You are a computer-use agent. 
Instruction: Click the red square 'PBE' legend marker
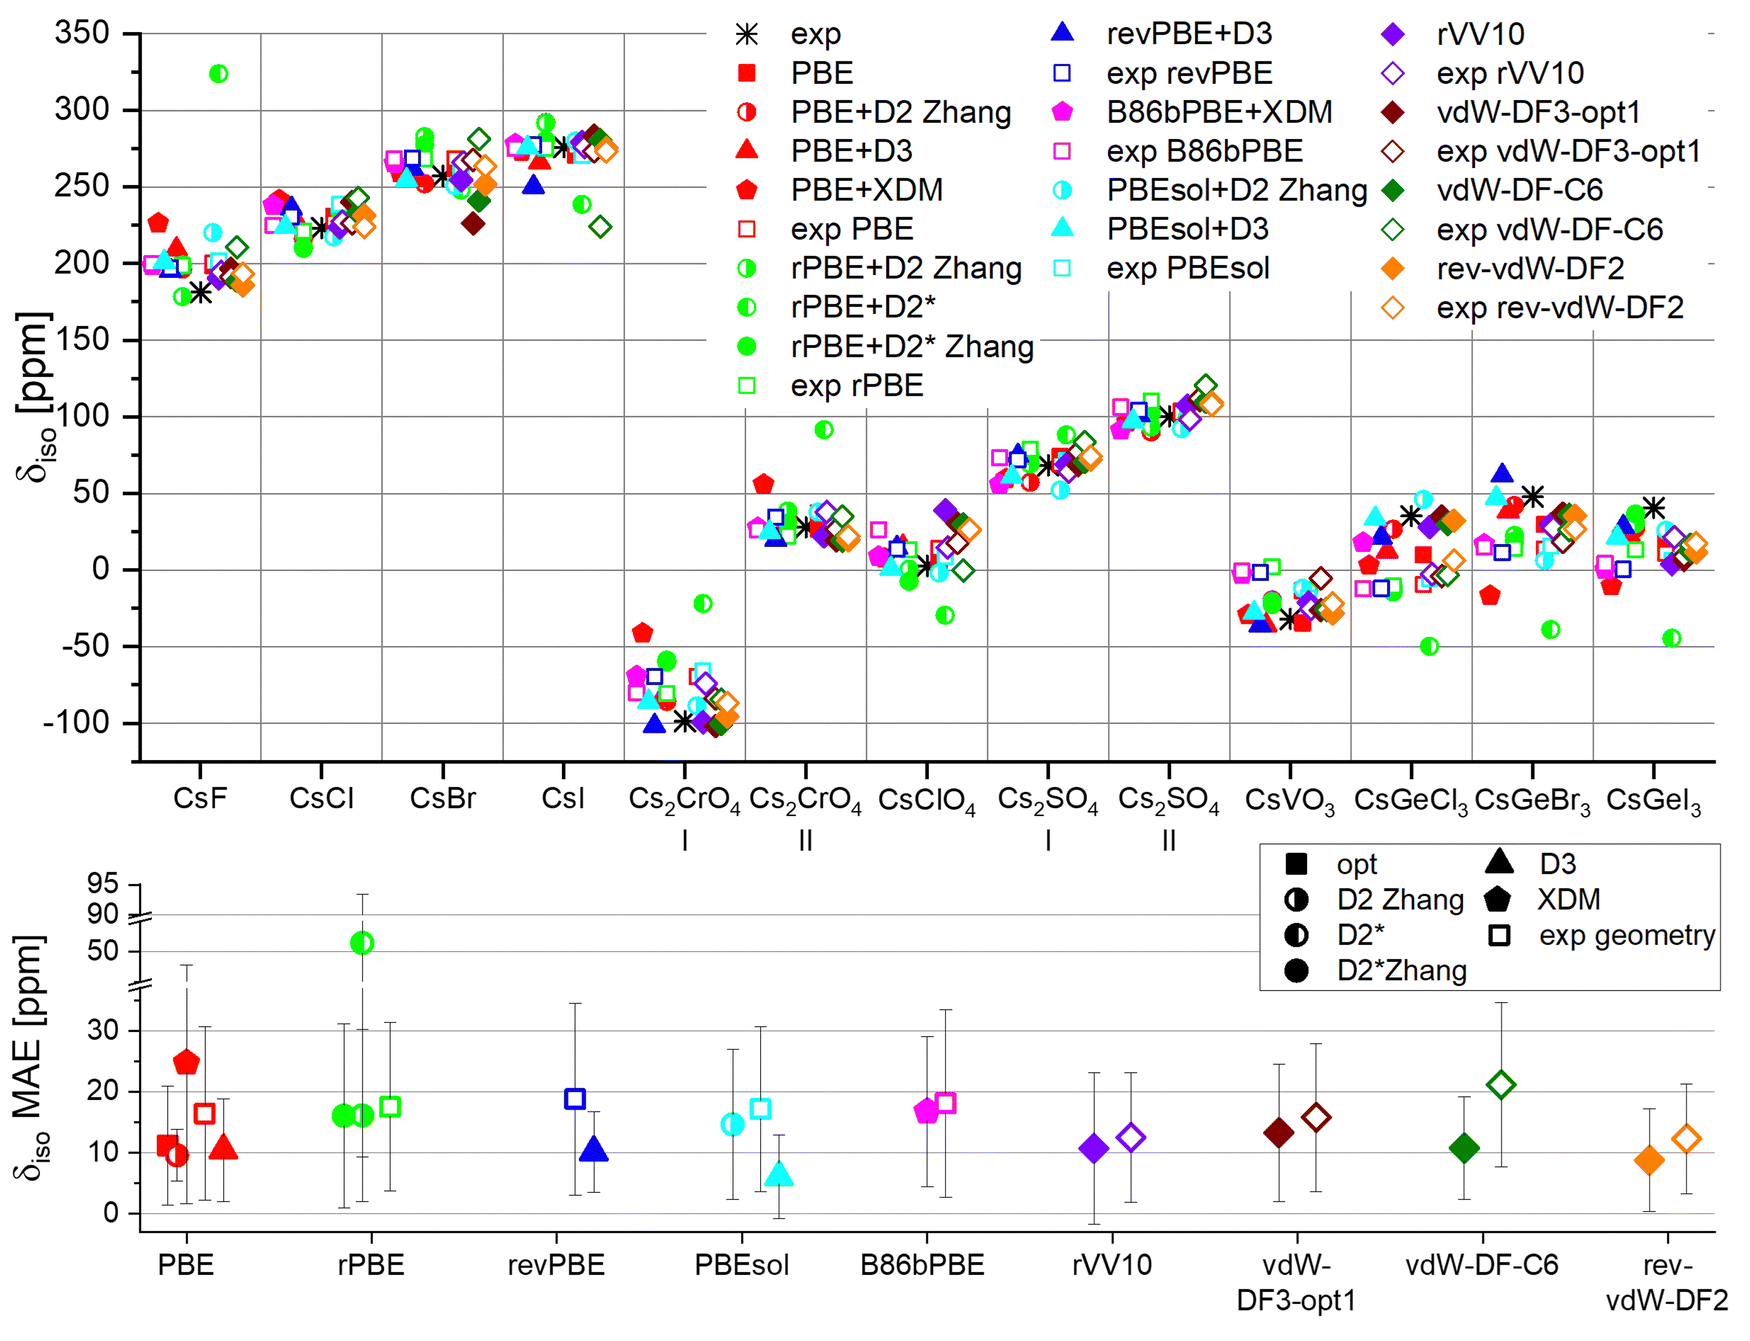746,73
